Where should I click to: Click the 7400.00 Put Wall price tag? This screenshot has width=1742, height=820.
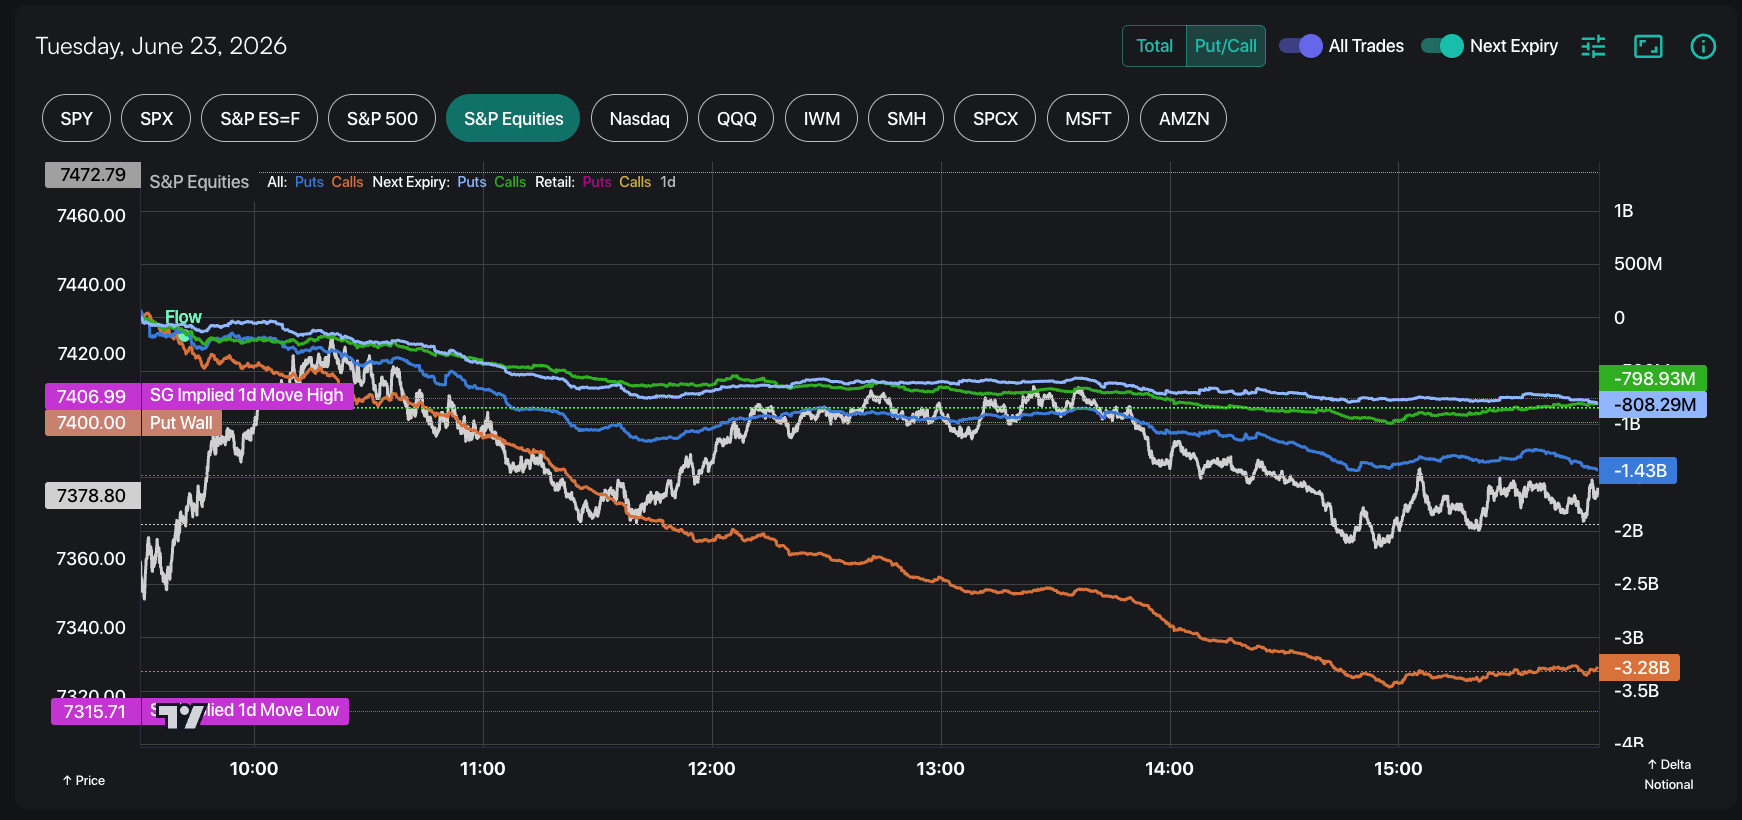92,423
